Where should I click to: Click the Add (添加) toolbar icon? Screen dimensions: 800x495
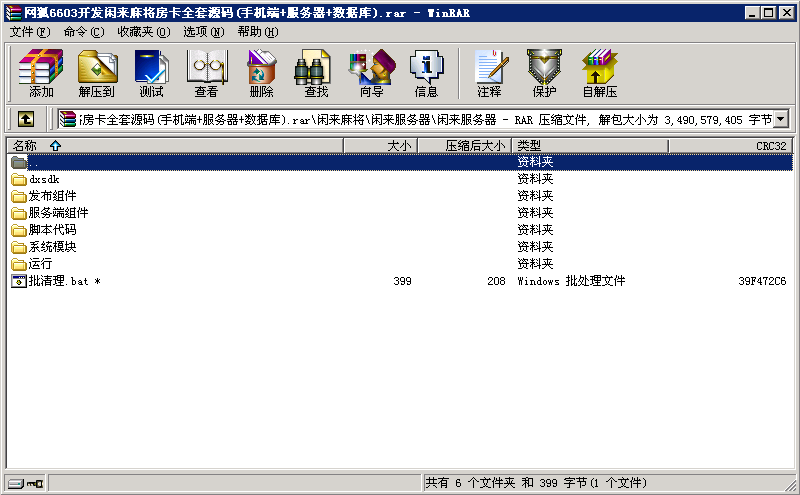[41, 73]
